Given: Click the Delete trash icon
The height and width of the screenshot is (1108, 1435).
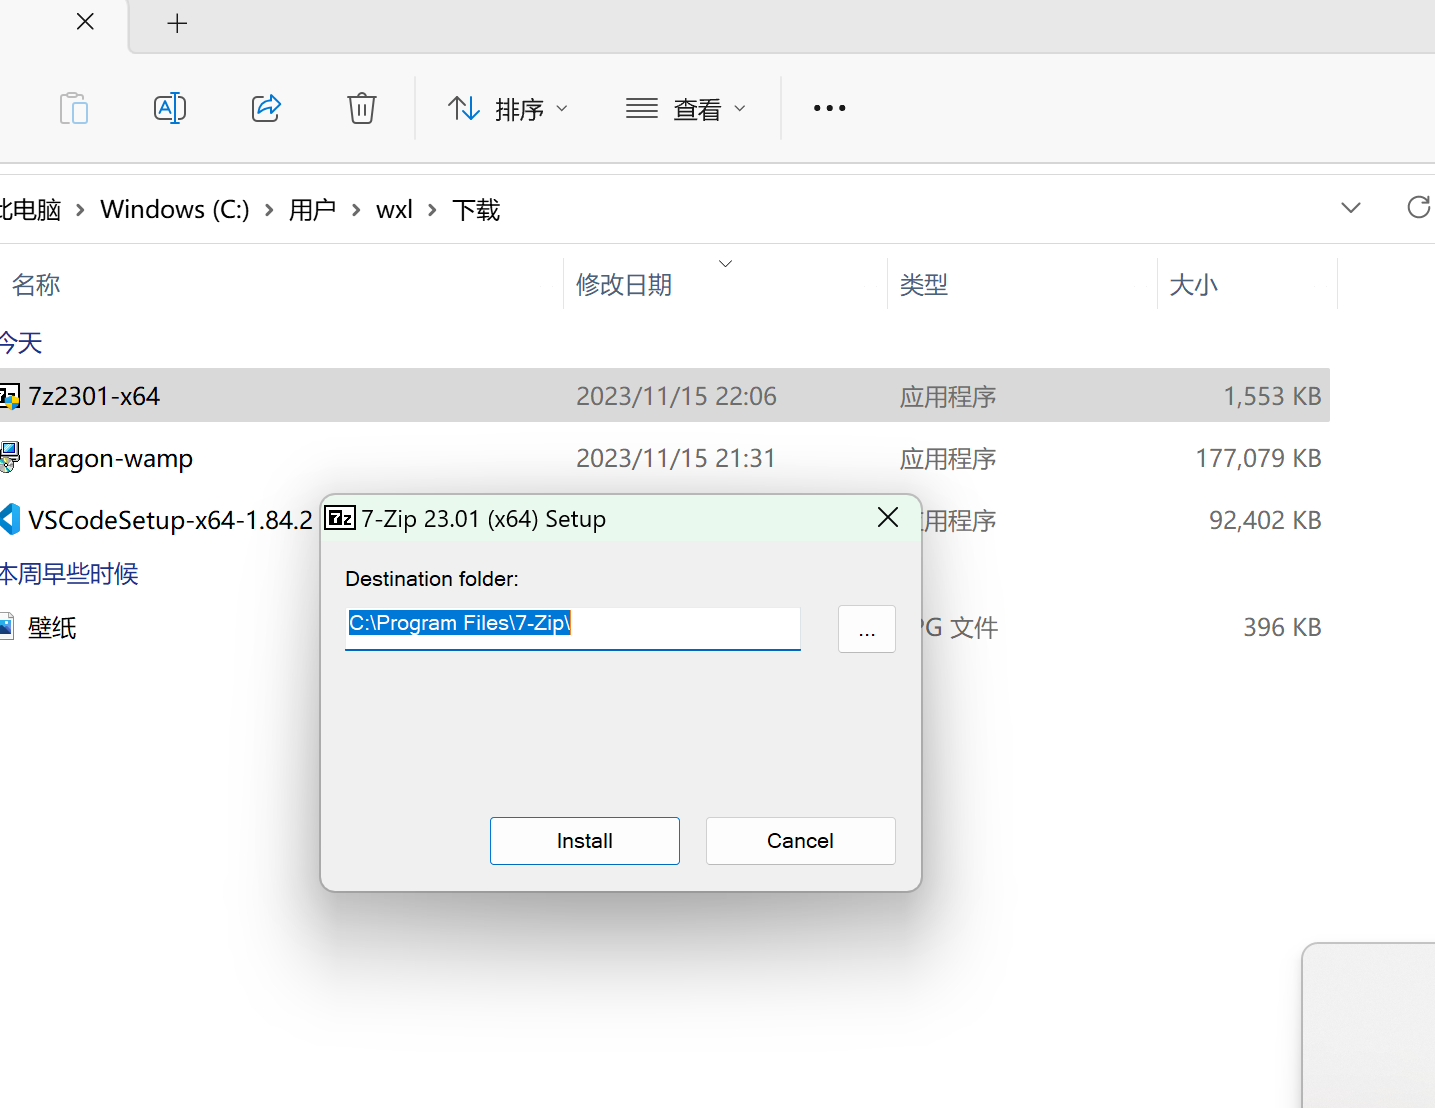Looking at the screenshot, I should [x=362, y=108].
